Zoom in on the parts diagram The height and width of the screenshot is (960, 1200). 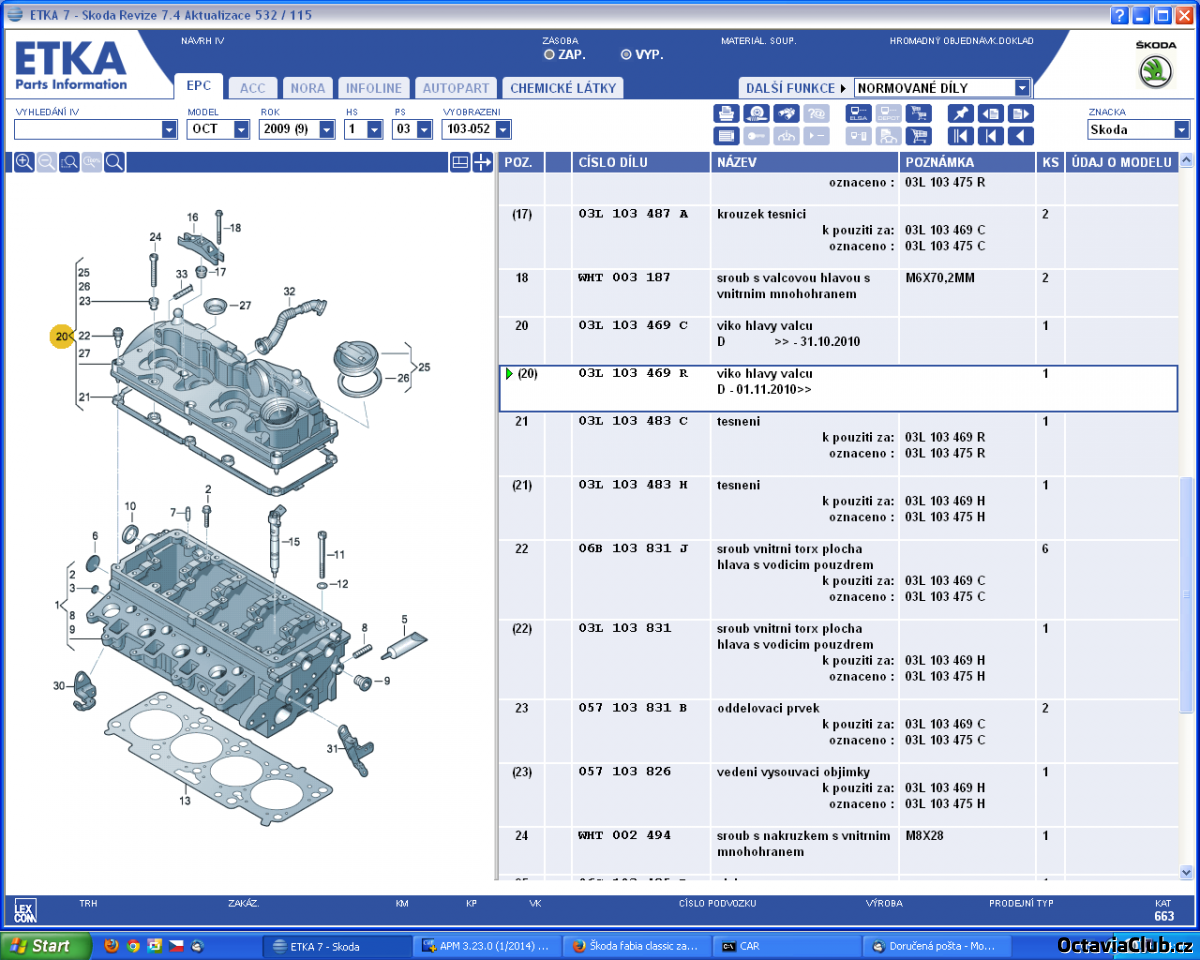pyautogui.click(x=24, y=162)
